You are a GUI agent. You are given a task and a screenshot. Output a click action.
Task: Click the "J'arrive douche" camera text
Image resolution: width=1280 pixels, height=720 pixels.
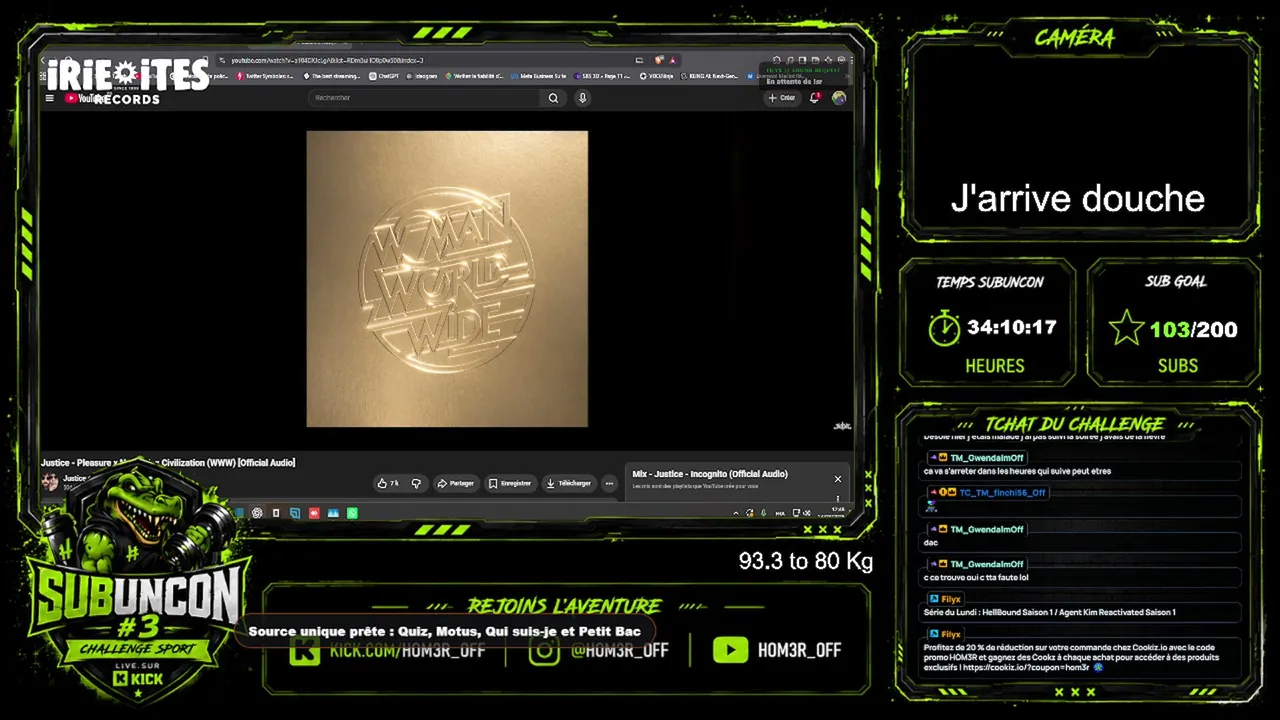click(1078, 199)
